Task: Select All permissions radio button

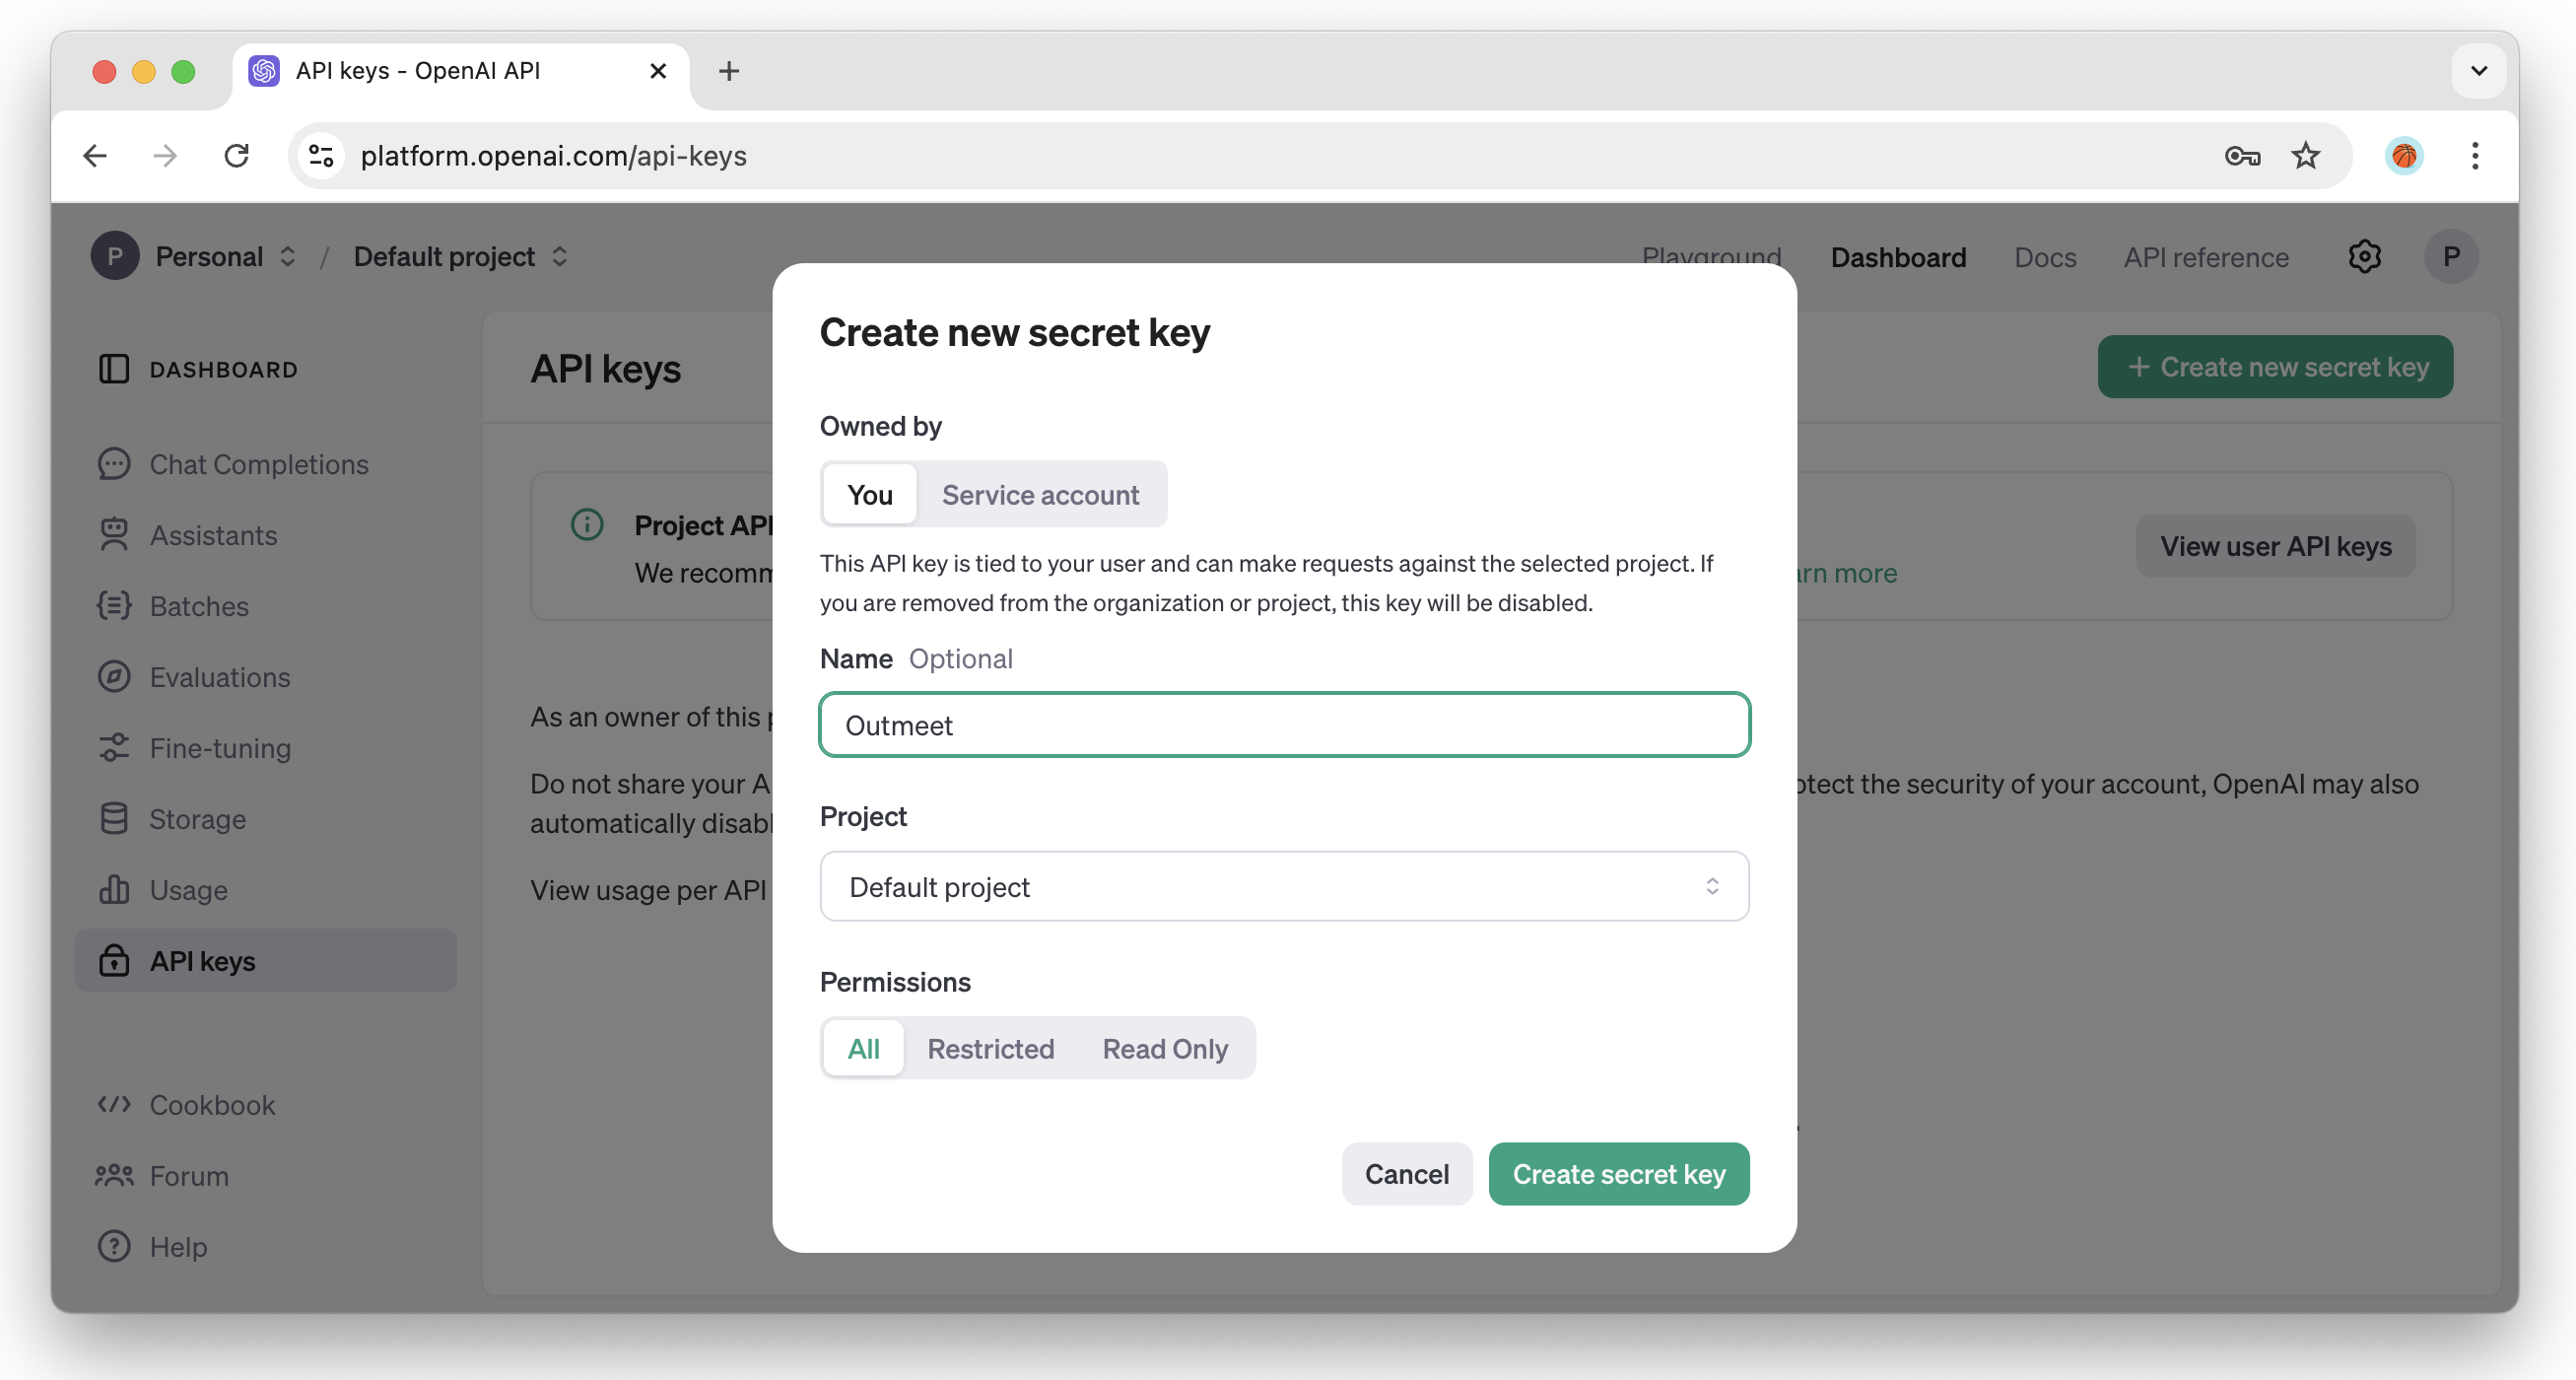Action: [864, 1048]
